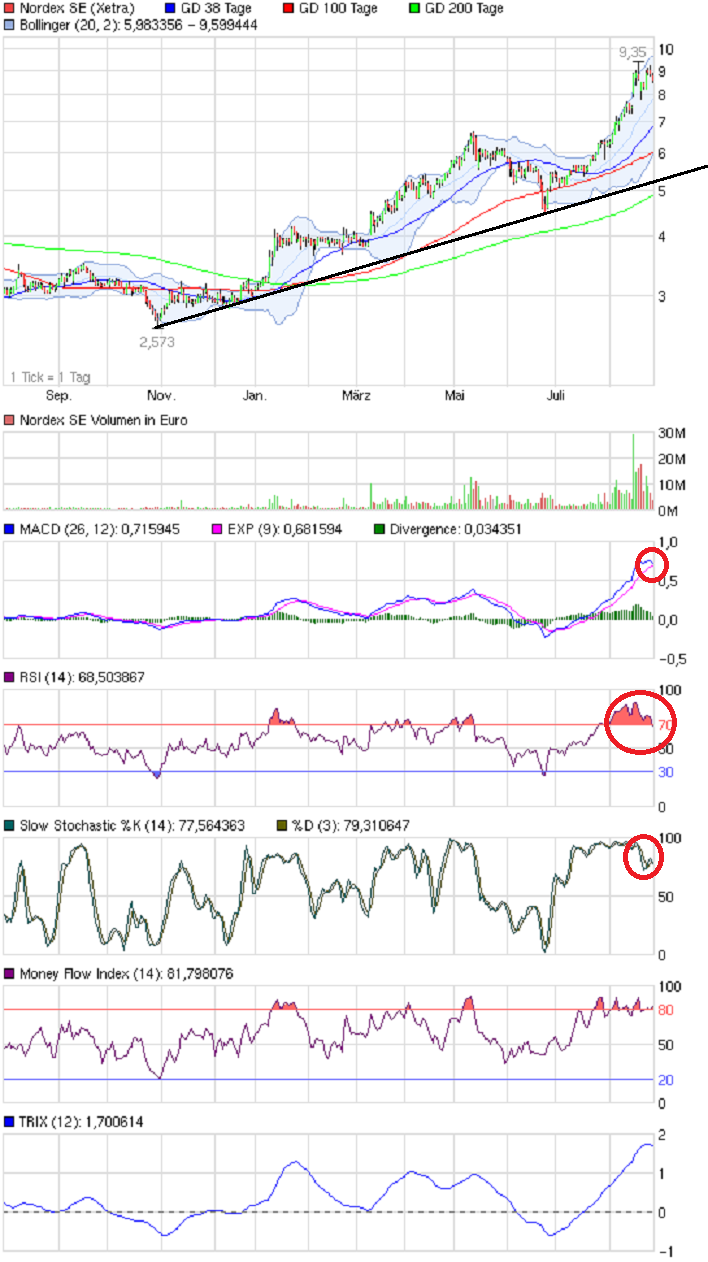Click the Nordex SE (Xetra) legend color swatch
The image size is (708, 1262).
[10, 8]
